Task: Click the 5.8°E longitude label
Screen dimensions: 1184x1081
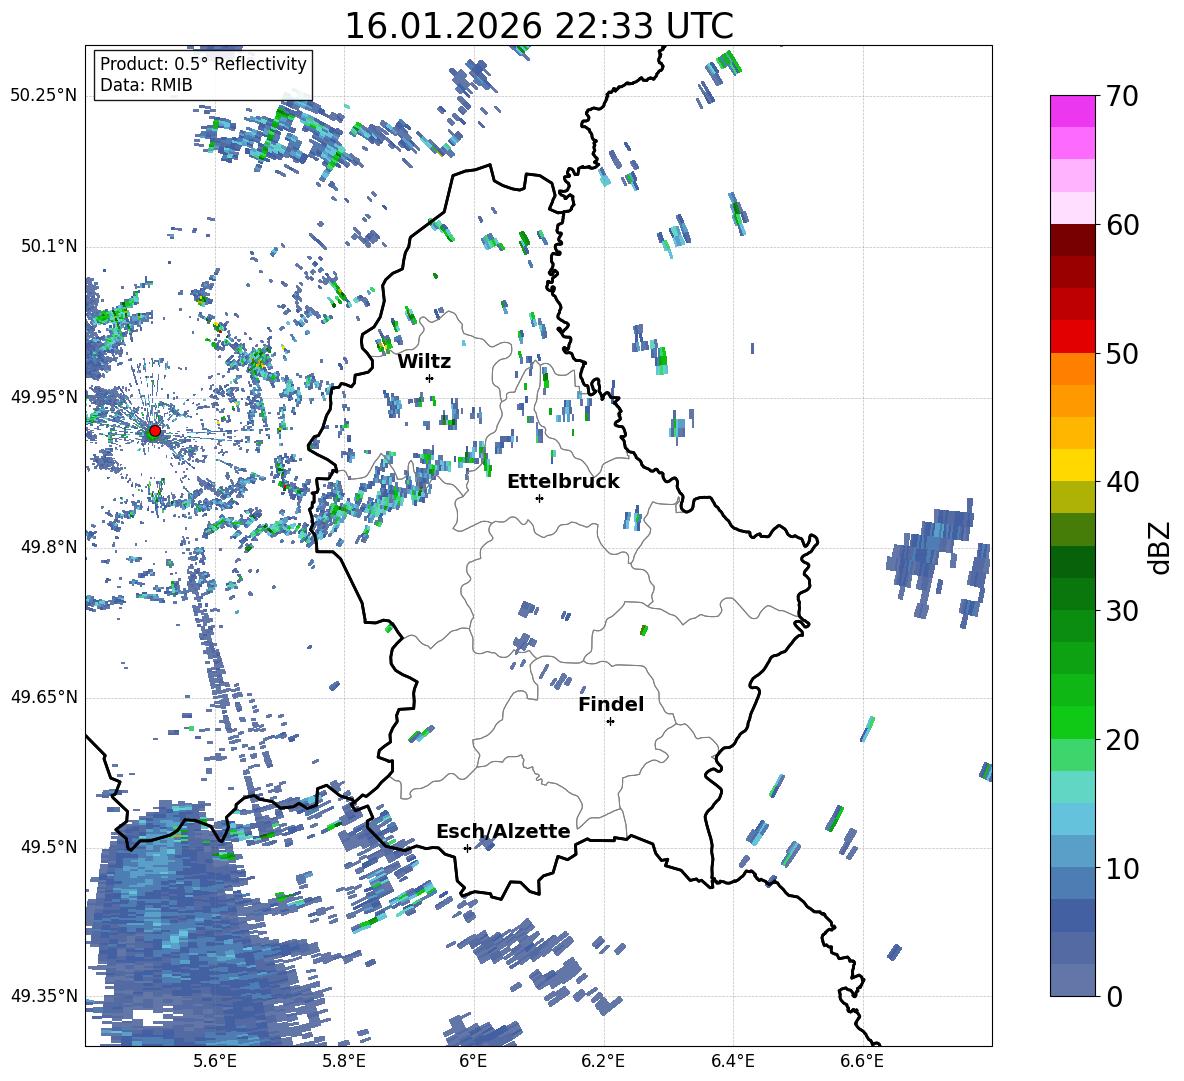Action: [x=344, y=1062]
